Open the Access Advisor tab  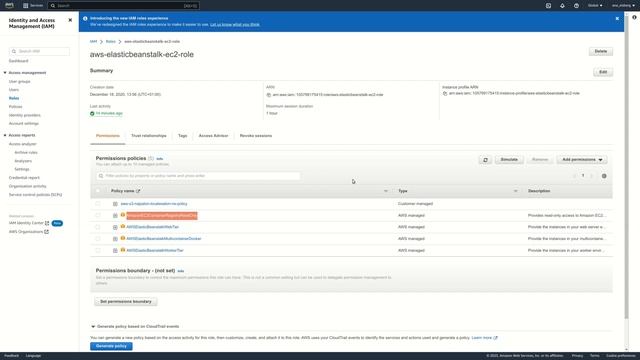[213, 136]
